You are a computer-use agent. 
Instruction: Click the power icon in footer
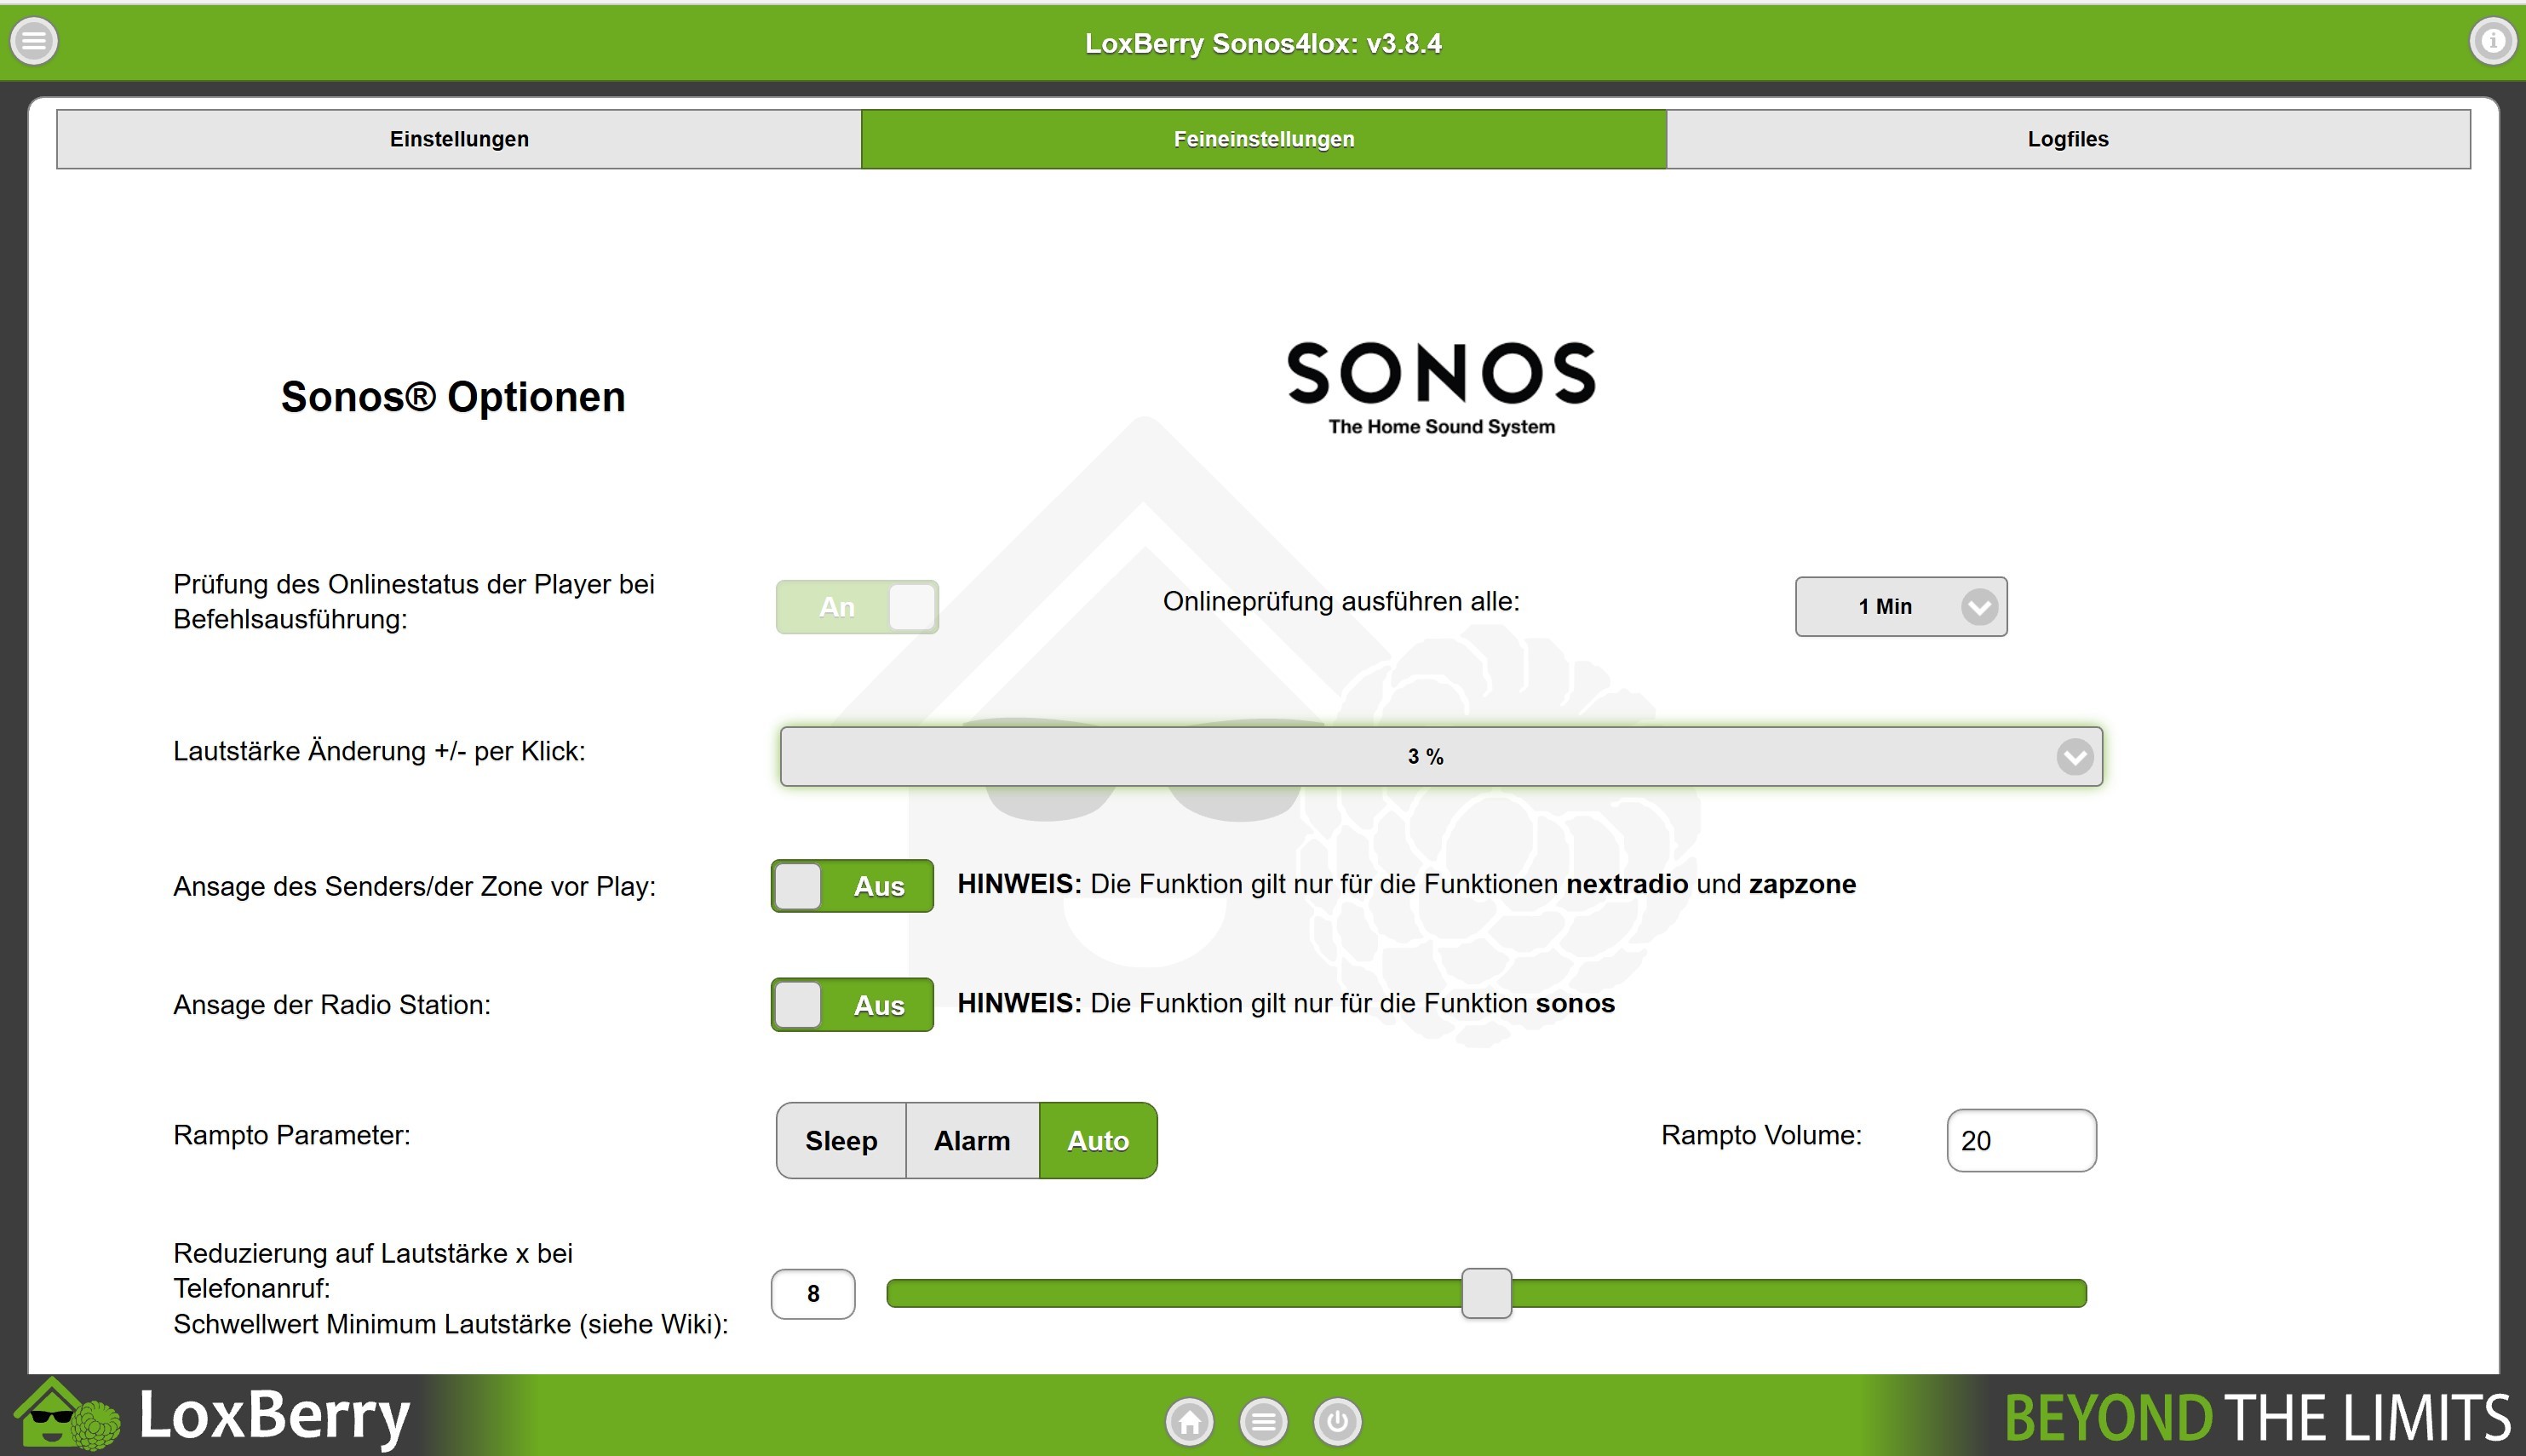pos(1337,1421)
